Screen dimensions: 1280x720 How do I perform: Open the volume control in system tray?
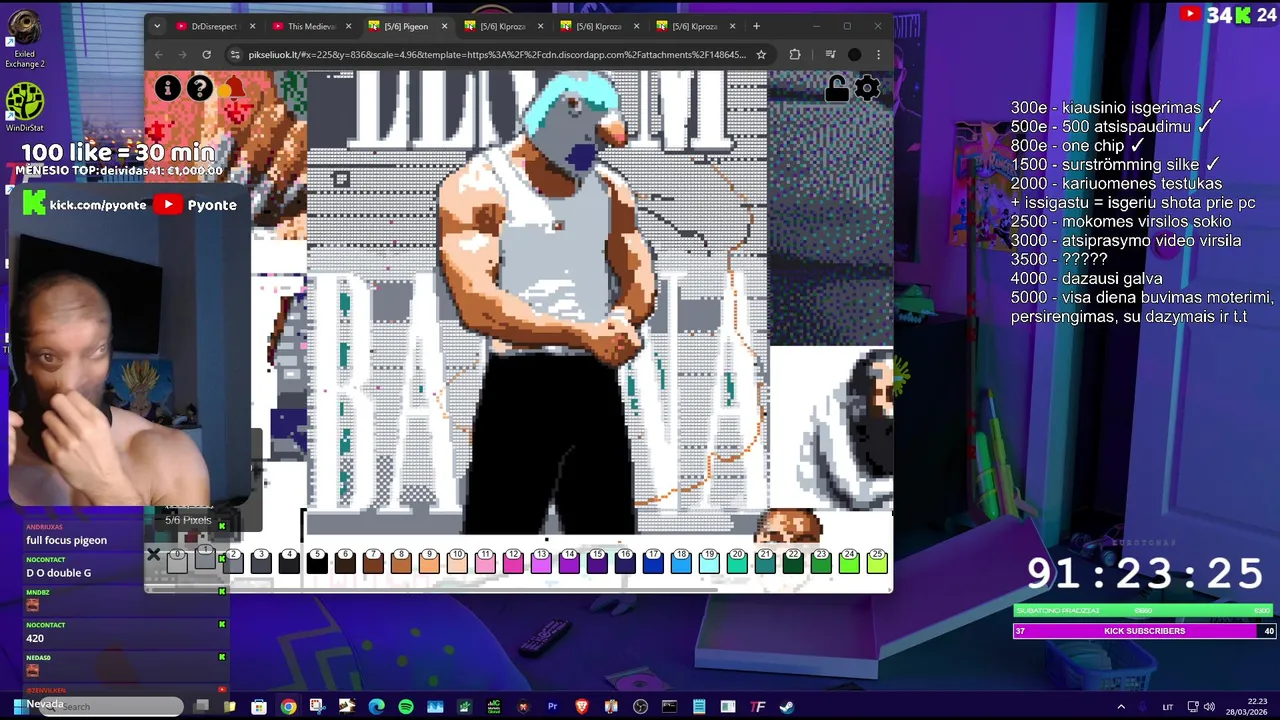click(1209, 707)
